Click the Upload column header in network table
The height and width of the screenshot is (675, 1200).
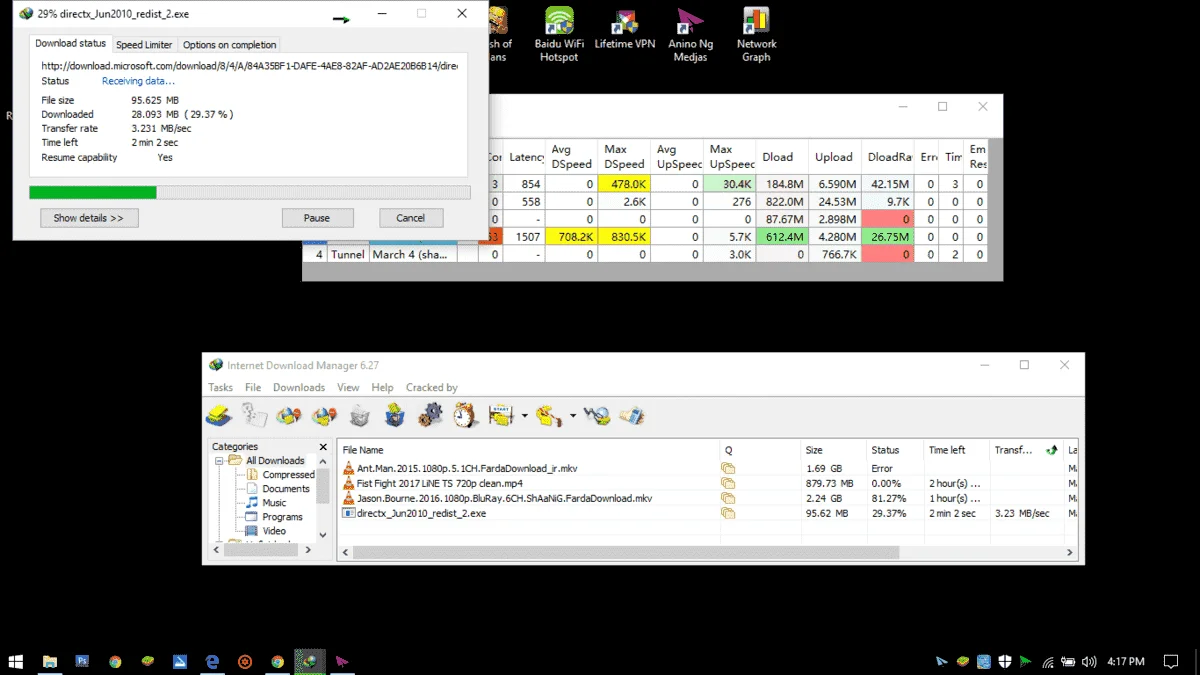[x=834, y=157]
